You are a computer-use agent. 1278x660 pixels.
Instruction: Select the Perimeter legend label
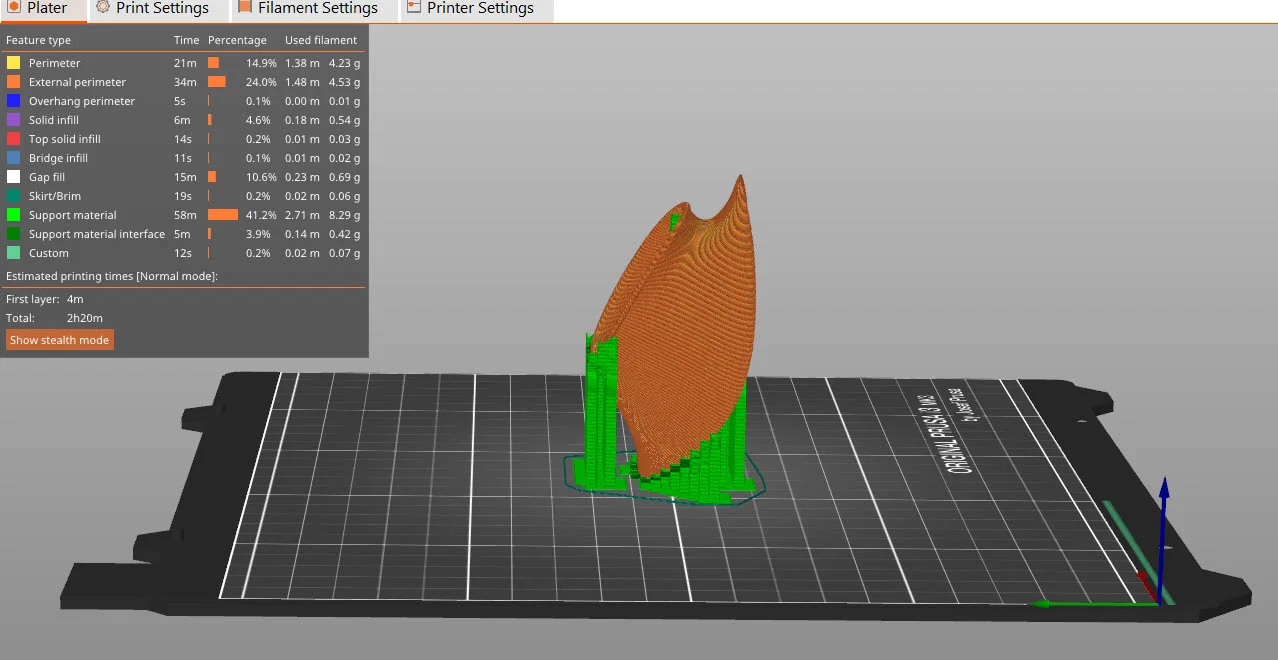[54, 63]
